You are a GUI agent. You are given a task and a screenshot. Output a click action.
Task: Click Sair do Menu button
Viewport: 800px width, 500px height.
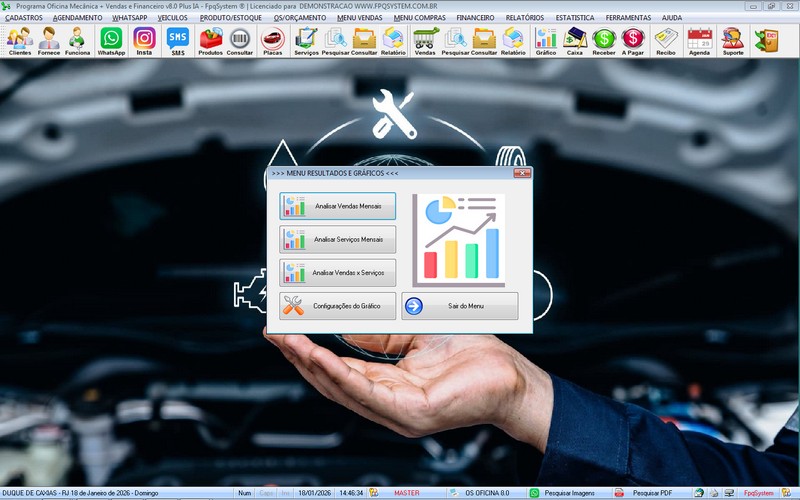pyautogui.click(x=460, y=305)
